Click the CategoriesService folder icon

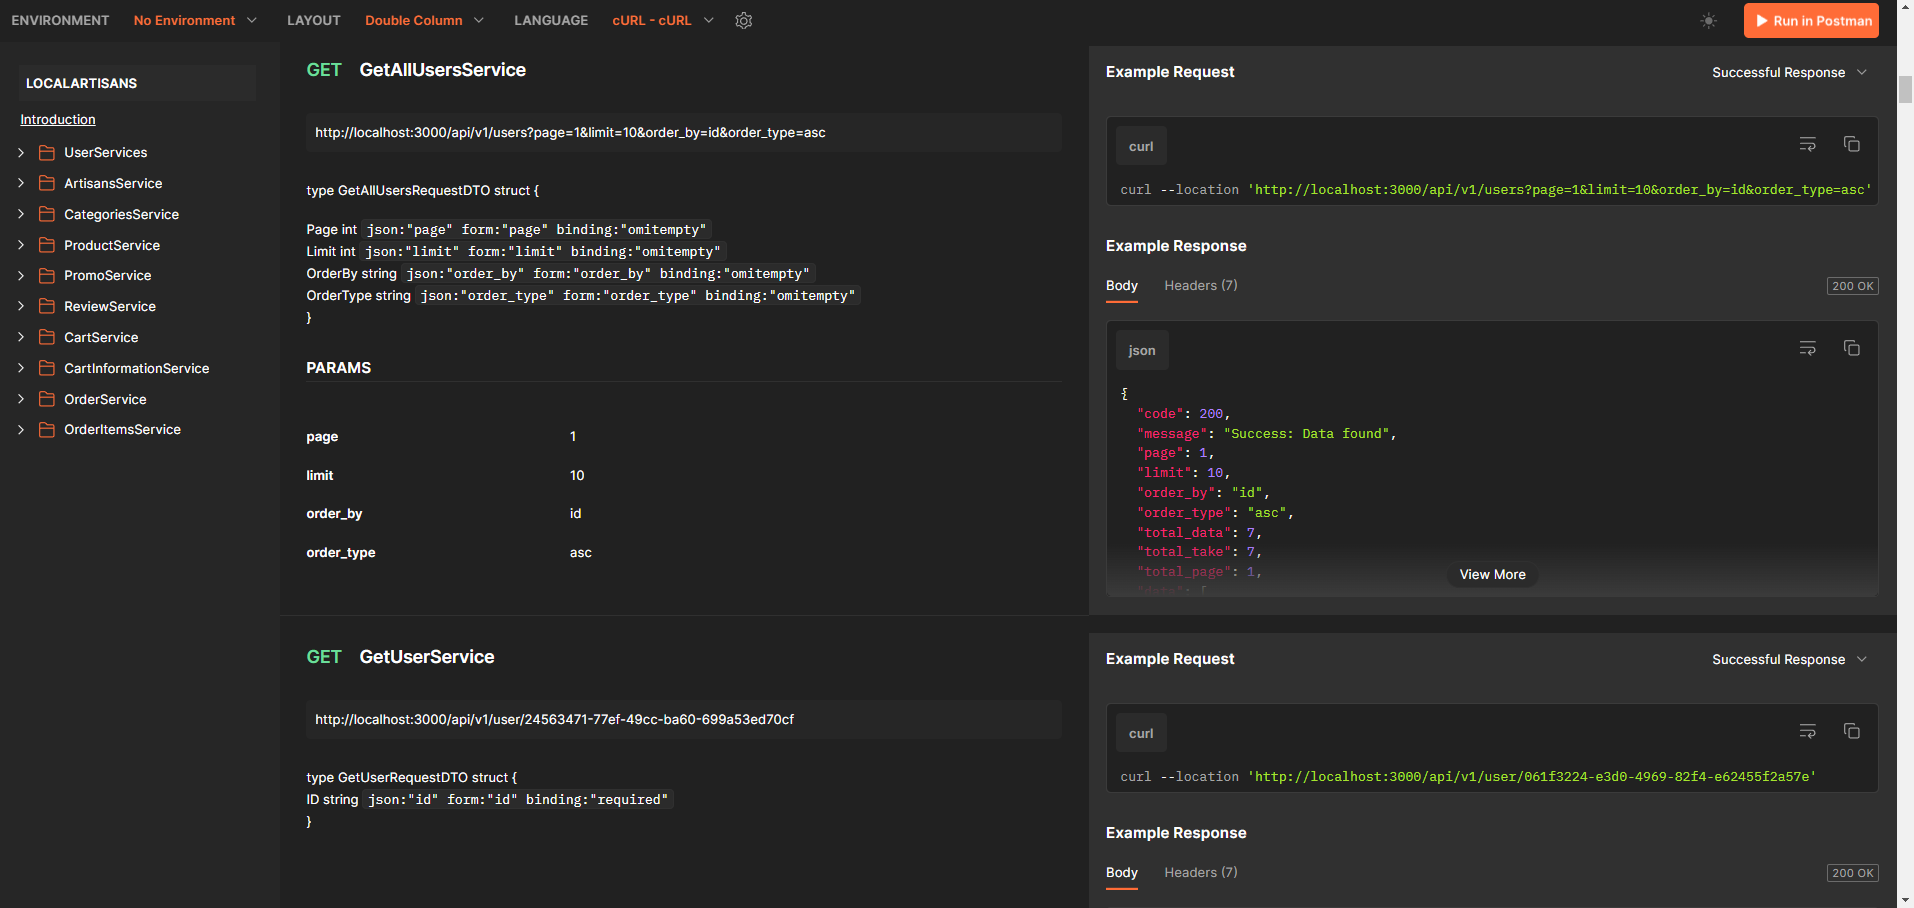[47, 214]
